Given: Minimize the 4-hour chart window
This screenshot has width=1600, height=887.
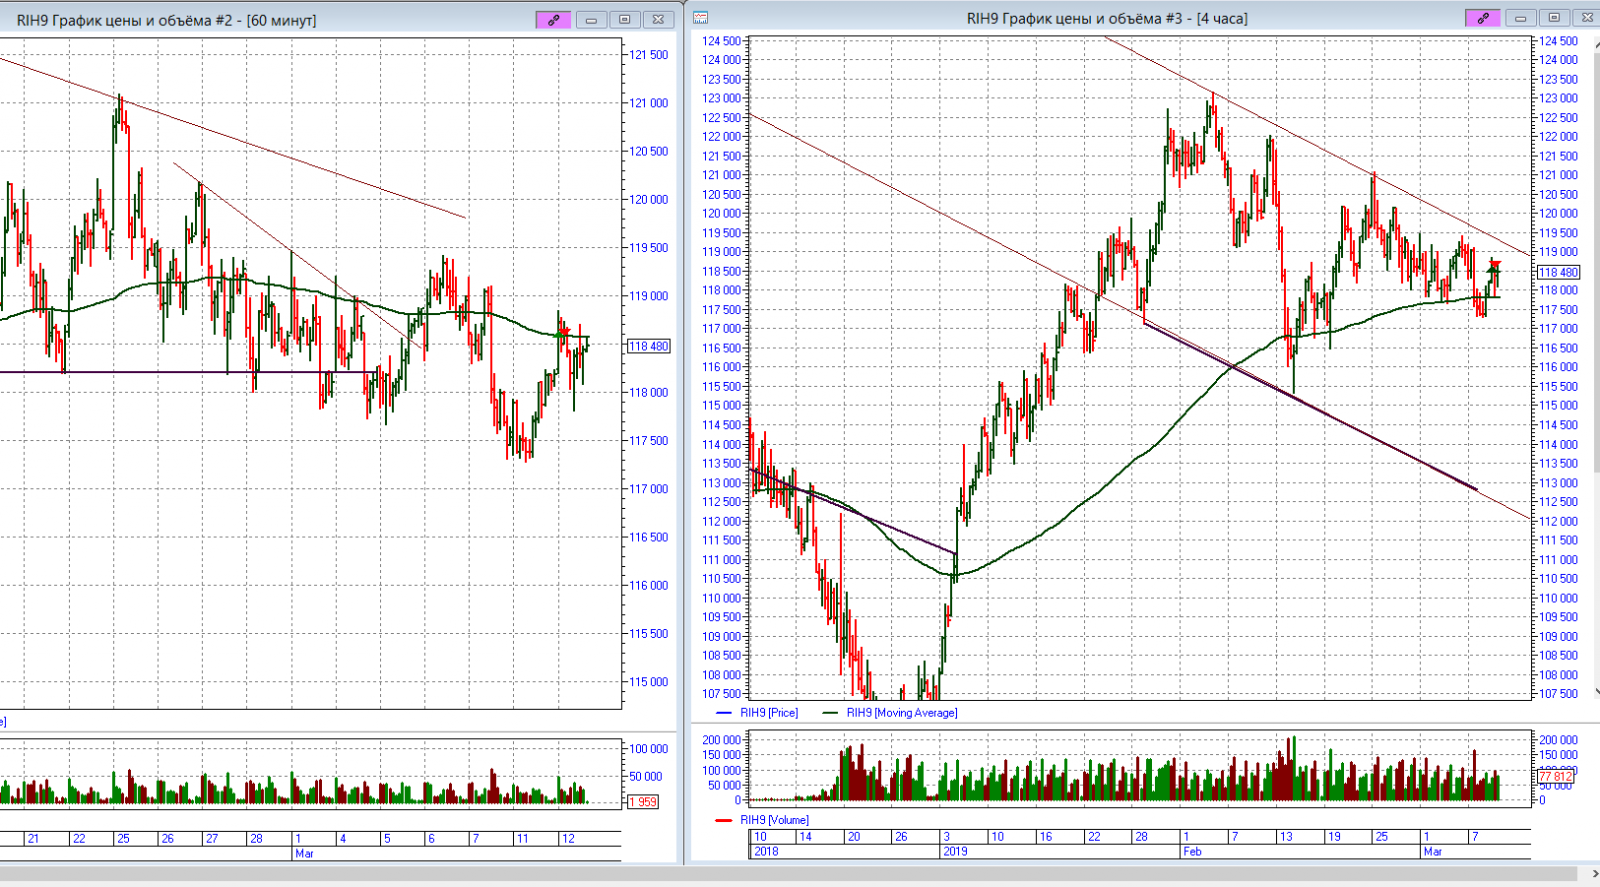Looking at the screenshot, I should (1520, 18).
